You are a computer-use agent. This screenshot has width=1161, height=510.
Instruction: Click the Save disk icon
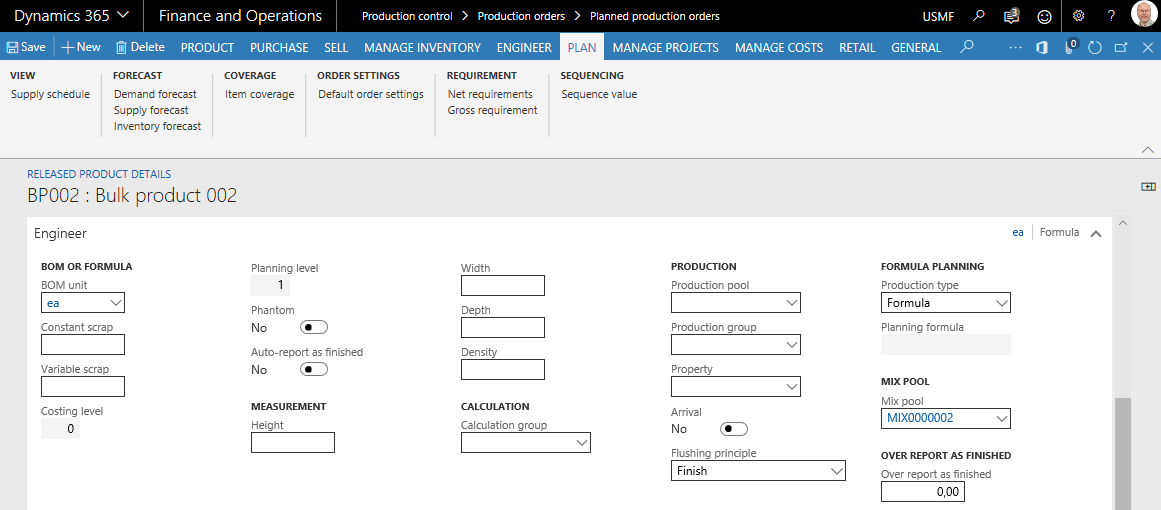[13, 47]
